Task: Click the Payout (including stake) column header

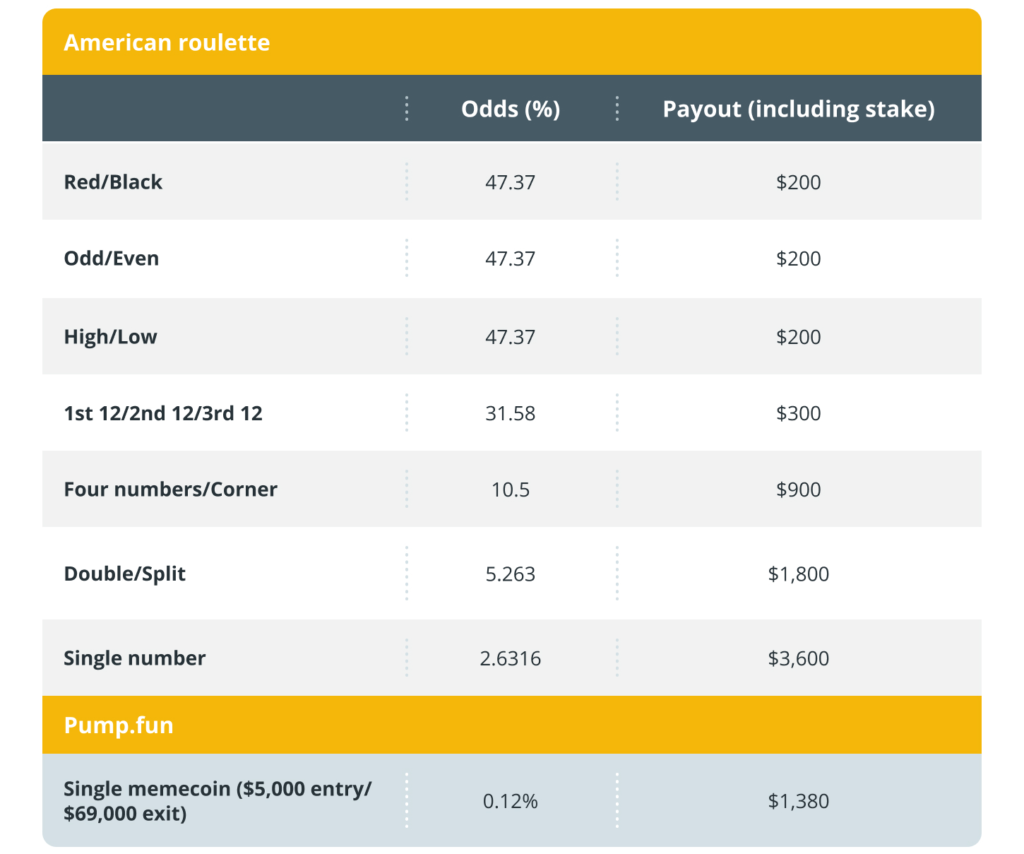Action: pos(798,109)
